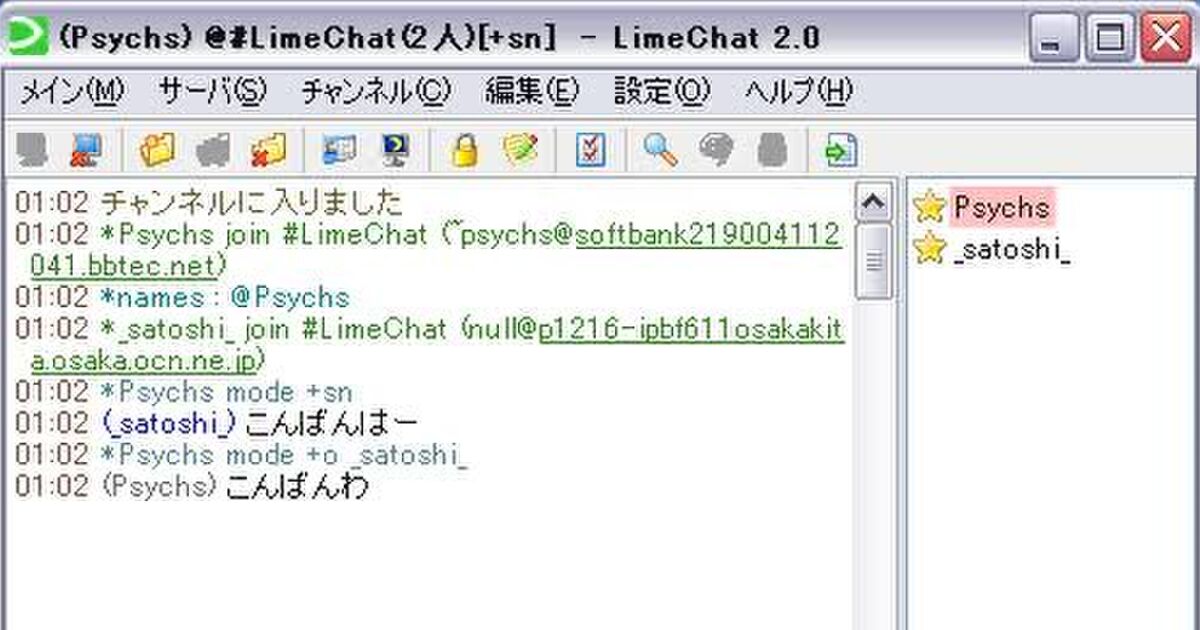Open the 設定(O) menu
This screenshot has height=630, width=1200.
tap(662, 93)
